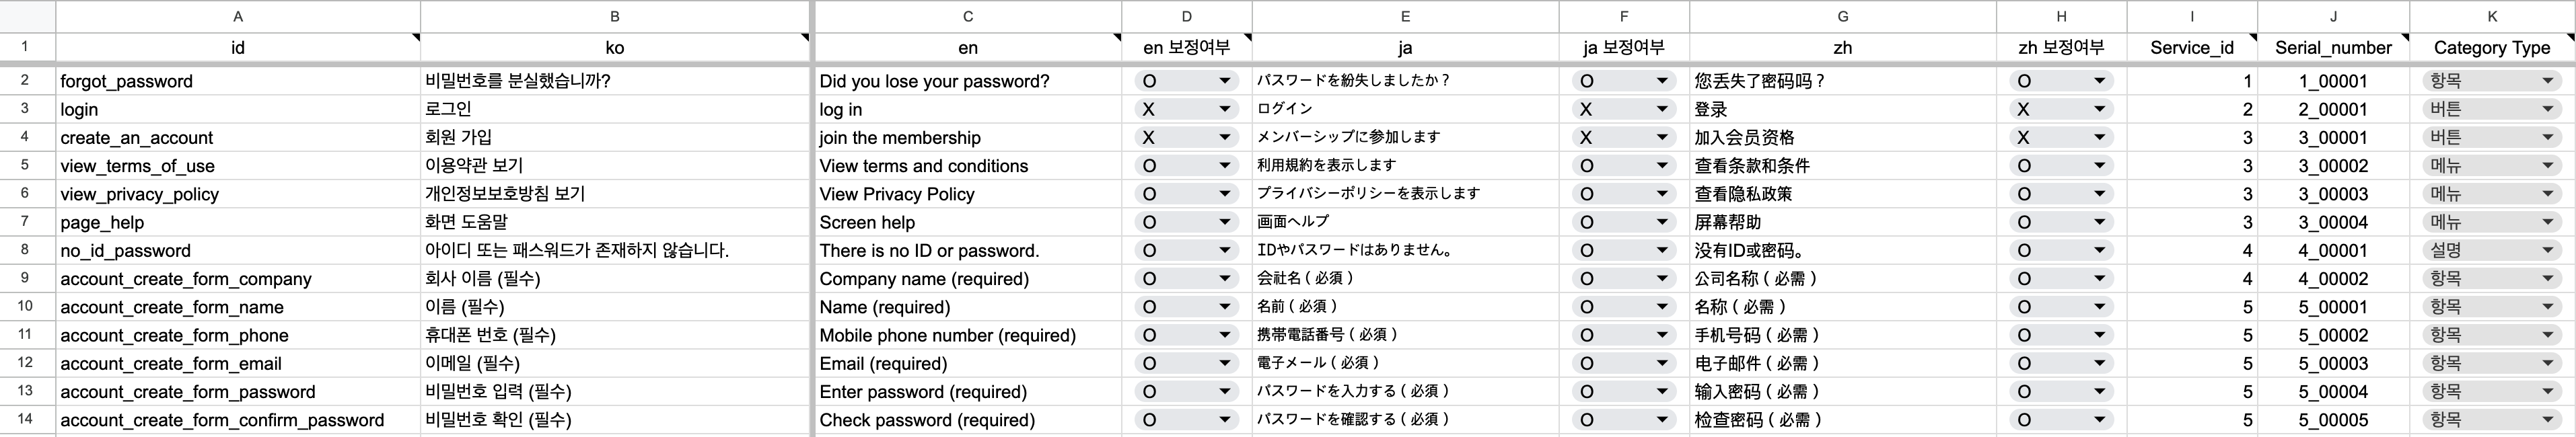Click the 'Did you lose your password?' cell
The width and height of the screenshot is (2576, 437).
(968, 81)
